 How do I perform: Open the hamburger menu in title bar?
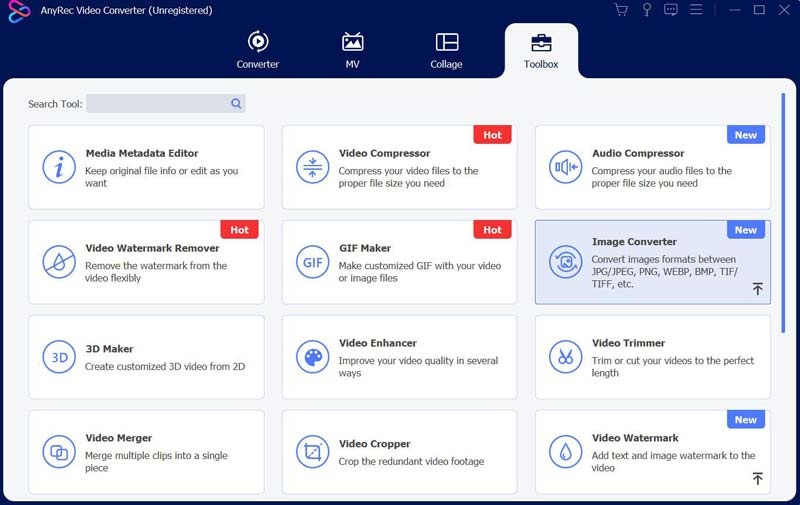tap(696, 10)
